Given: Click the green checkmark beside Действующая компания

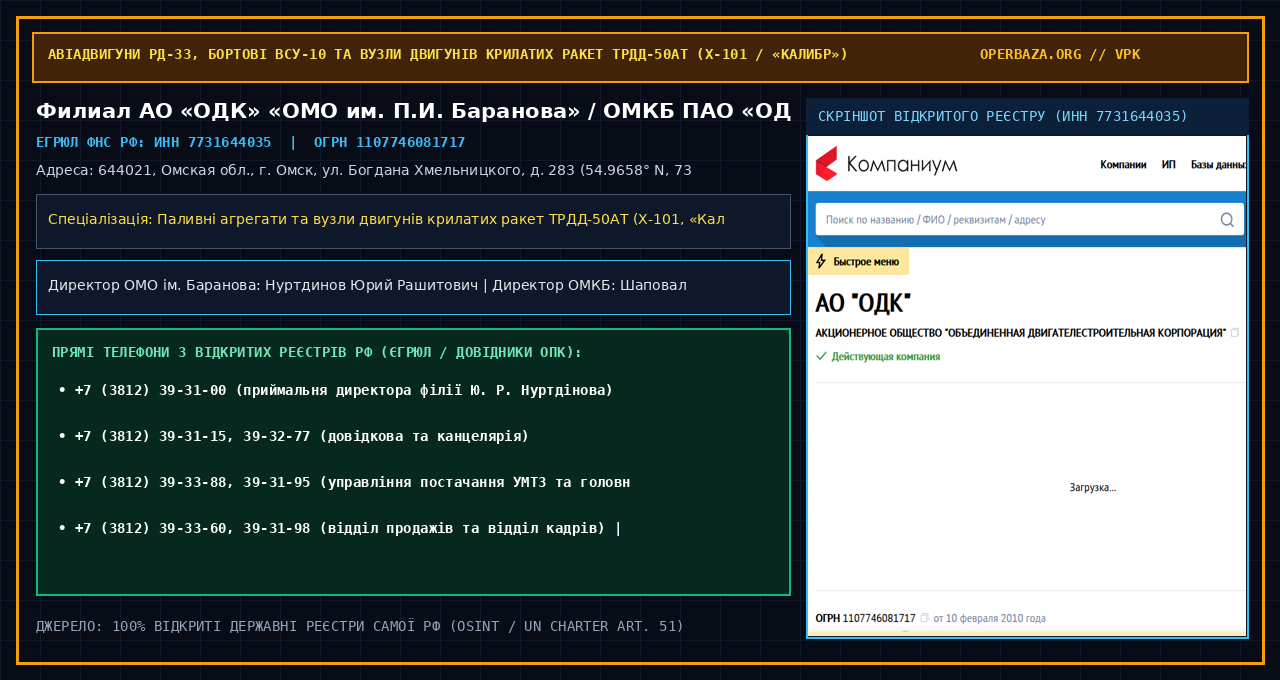Looking at the screenshot, I should pyautogui.click(x=821, y=356).
